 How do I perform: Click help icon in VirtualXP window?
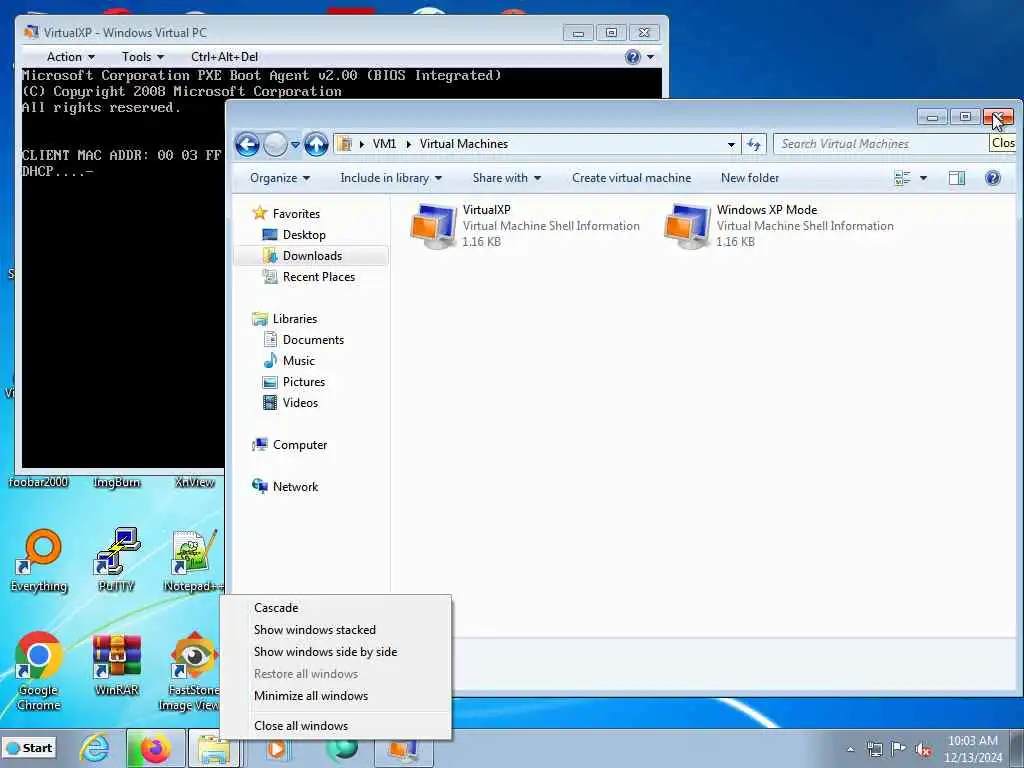(633, 57)
